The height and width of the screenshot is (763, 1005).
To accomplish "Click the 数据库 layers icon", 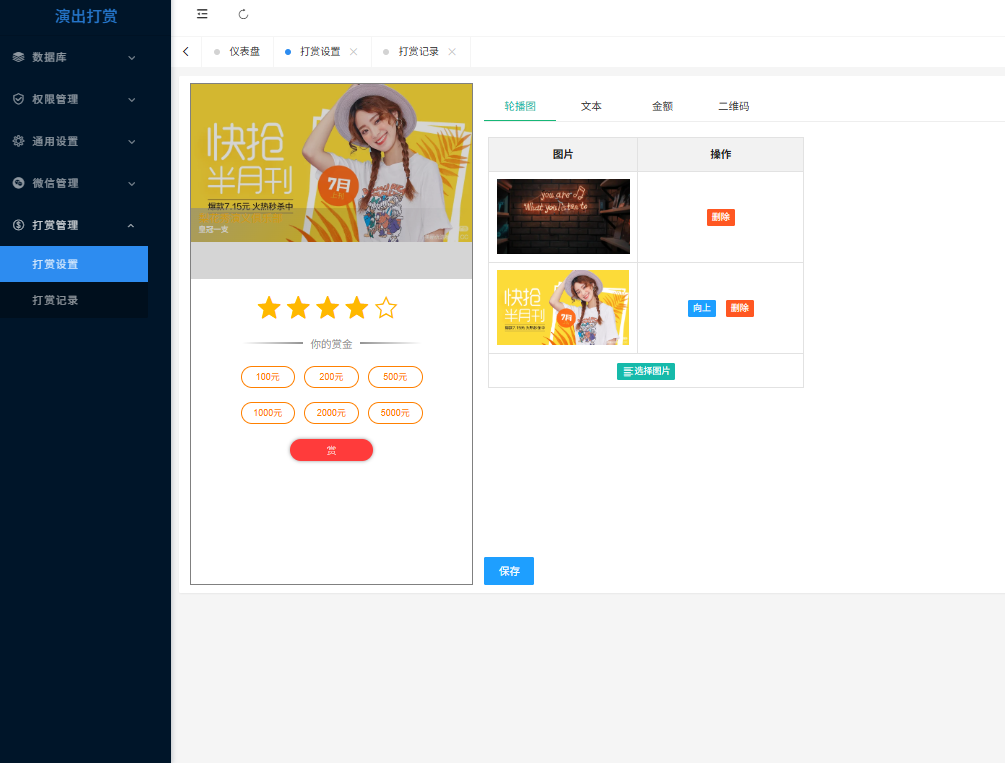I will pyautogui.click(x=19, y=57).
